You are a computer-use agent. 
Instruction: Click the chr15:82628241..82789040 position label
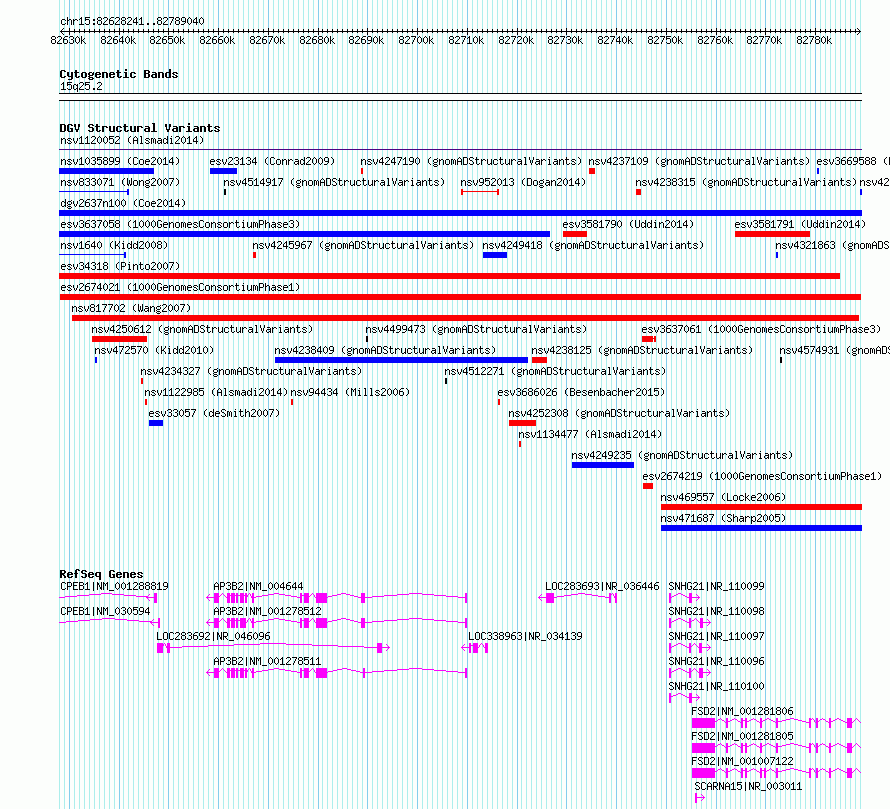point(132,21)
